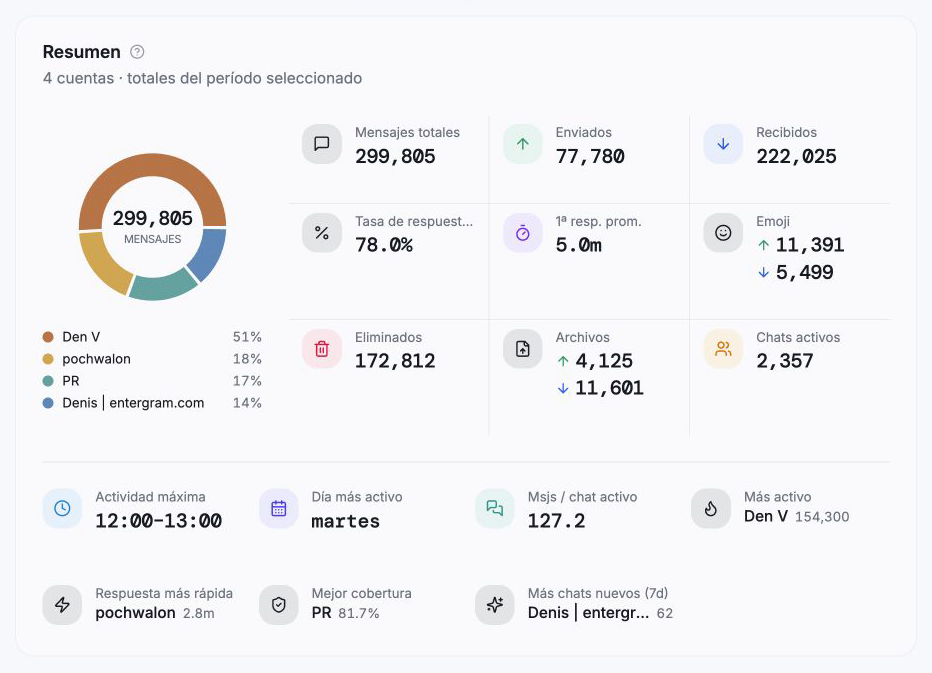
Task: Click the teal donut chart segment
Action: pos(163,288)
